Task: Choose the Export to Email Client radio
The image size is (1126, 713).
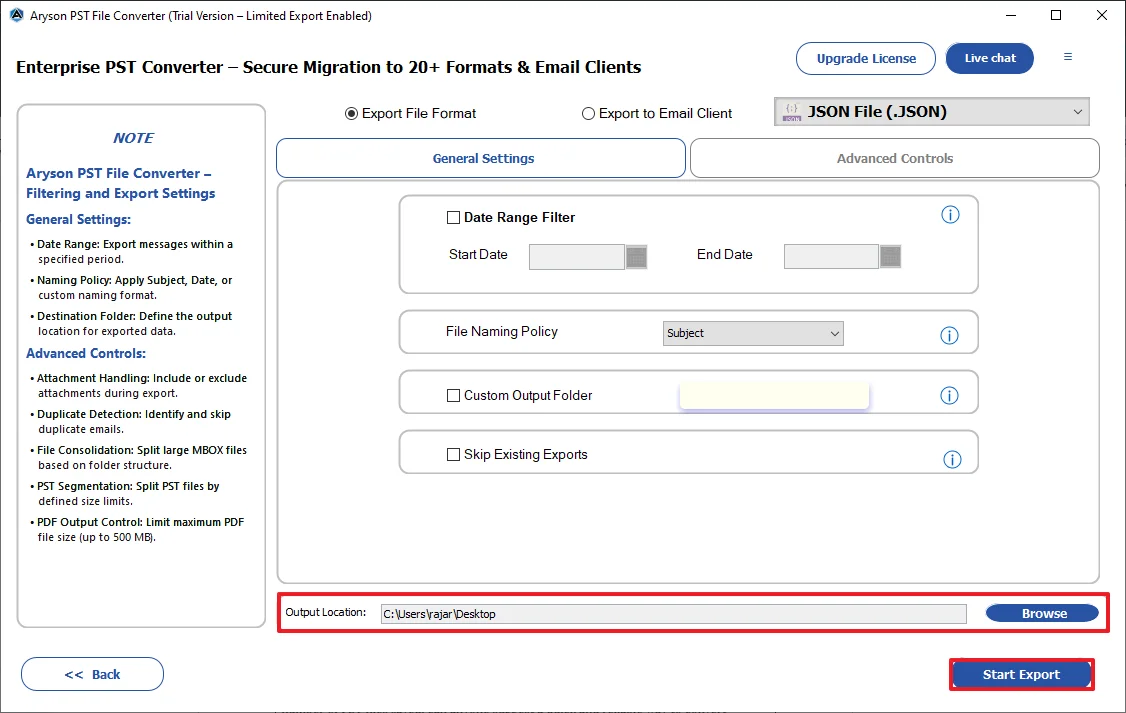Action: 588,113
